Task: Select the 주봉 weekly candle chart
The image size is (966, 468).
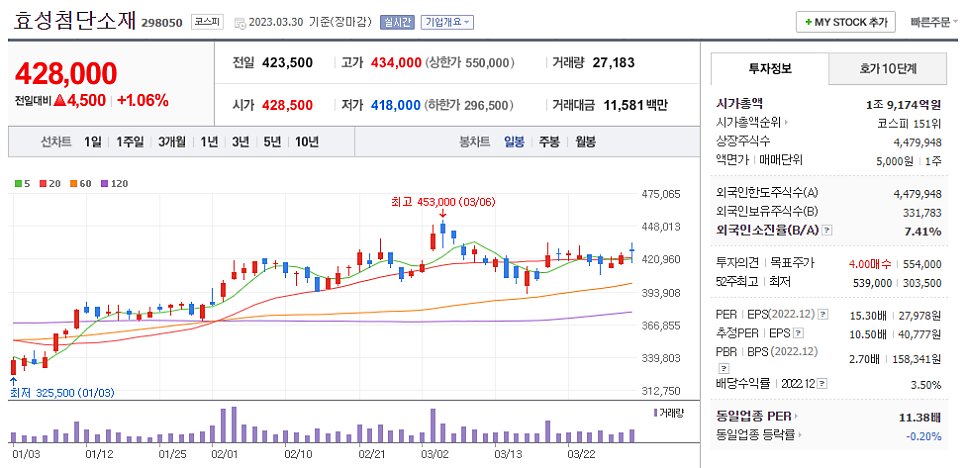Action: [x=550, y=142]
